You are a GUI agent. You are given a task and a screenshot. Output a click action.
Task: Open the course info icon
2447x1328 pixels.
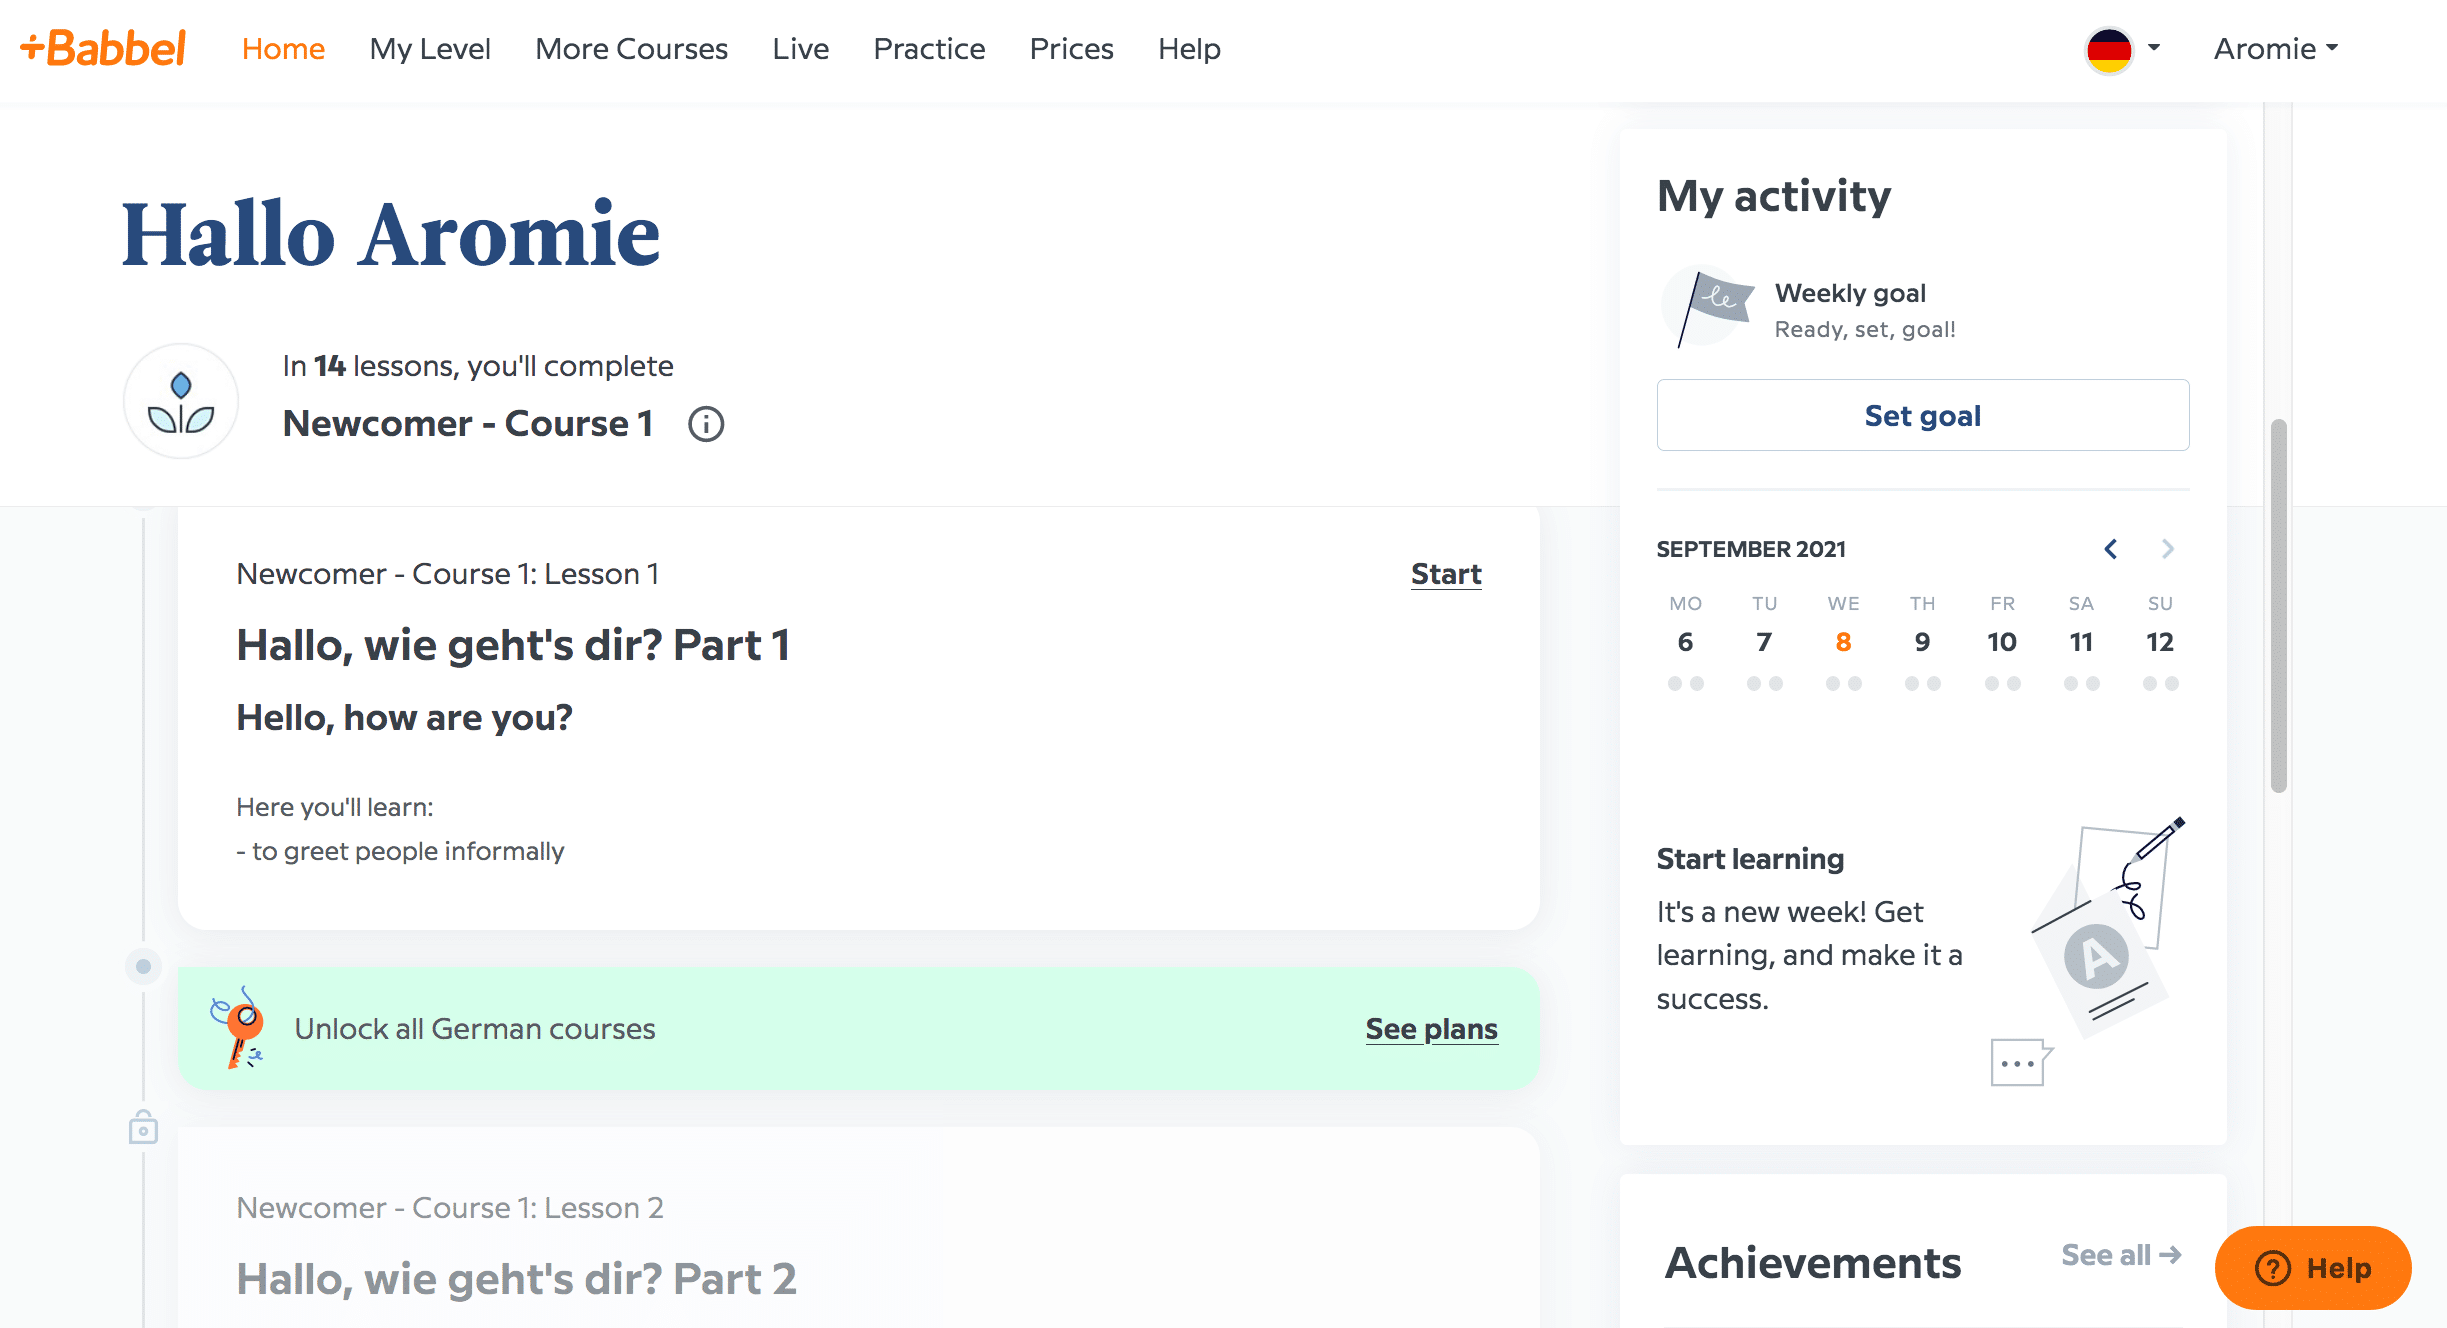[x=706, y=424]
